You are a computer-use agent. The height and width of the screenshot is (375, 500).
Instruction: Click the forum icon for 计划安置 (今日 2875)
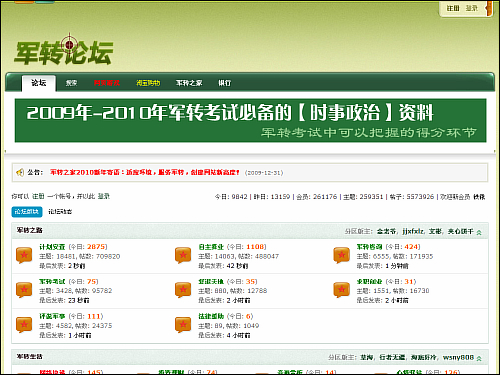[24, 255]
